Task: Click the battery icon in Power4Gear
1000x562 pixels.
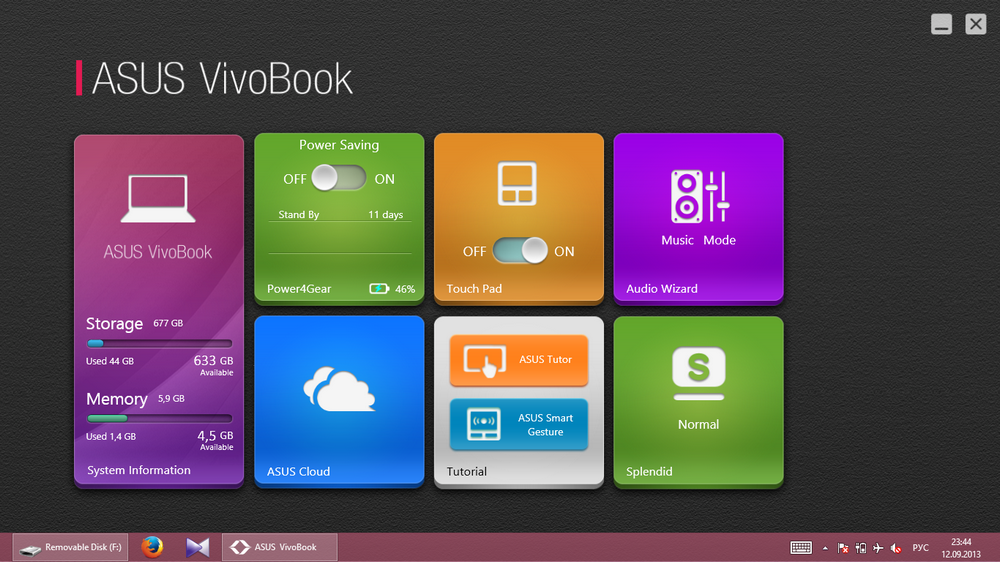Action: click(379, 289)
